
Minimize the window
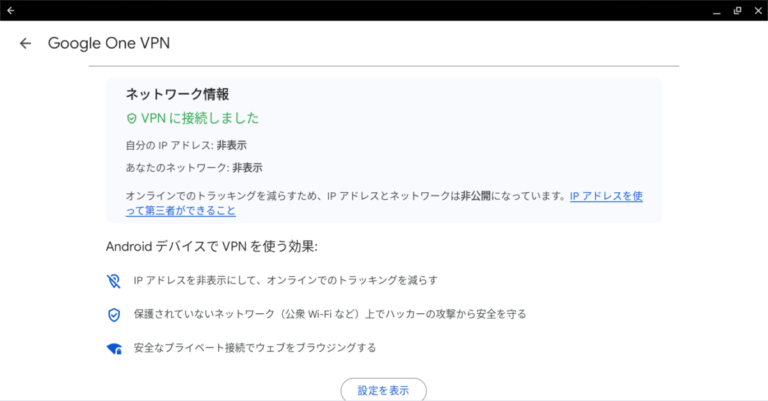(x=717, y=11)
